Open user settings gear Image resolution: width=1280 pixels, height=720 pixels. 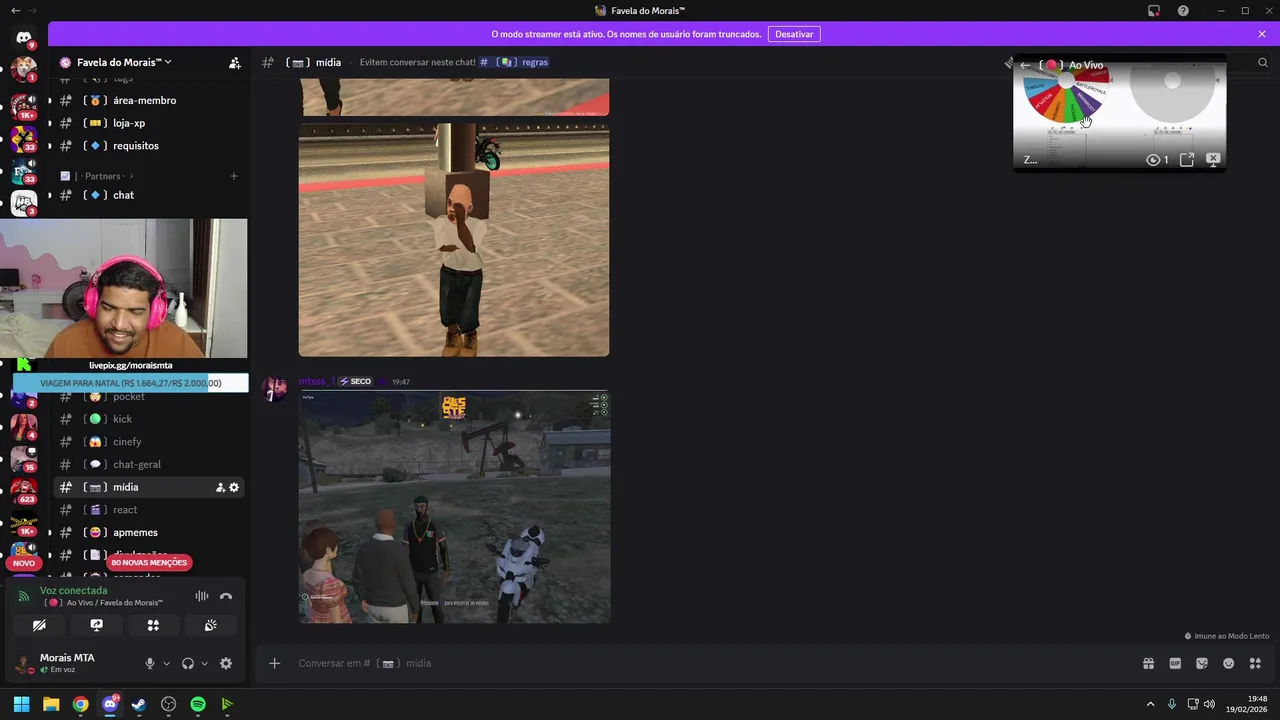point(226,663)
